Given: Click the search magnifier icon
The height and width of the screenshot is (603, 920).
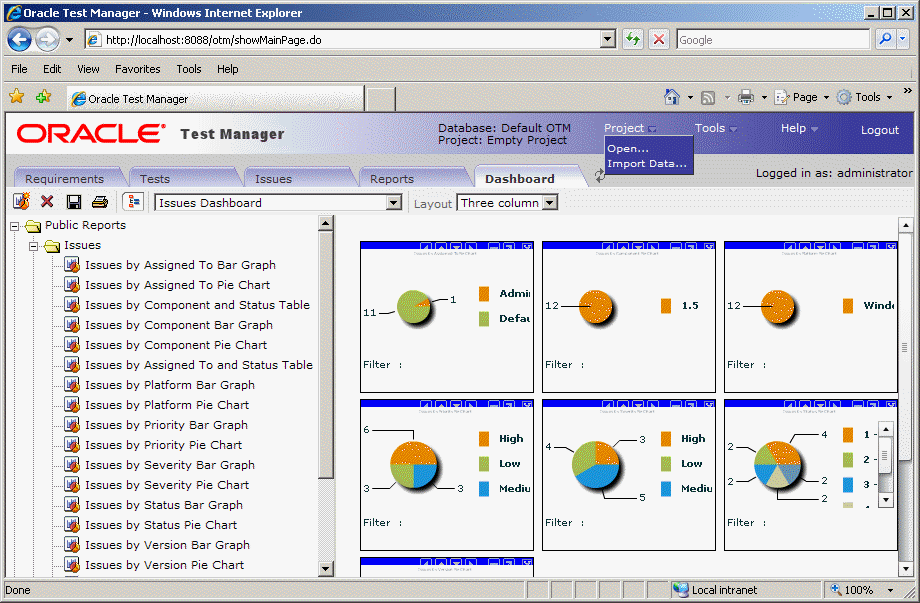Looking at the screenshot, I should point(885,39).
